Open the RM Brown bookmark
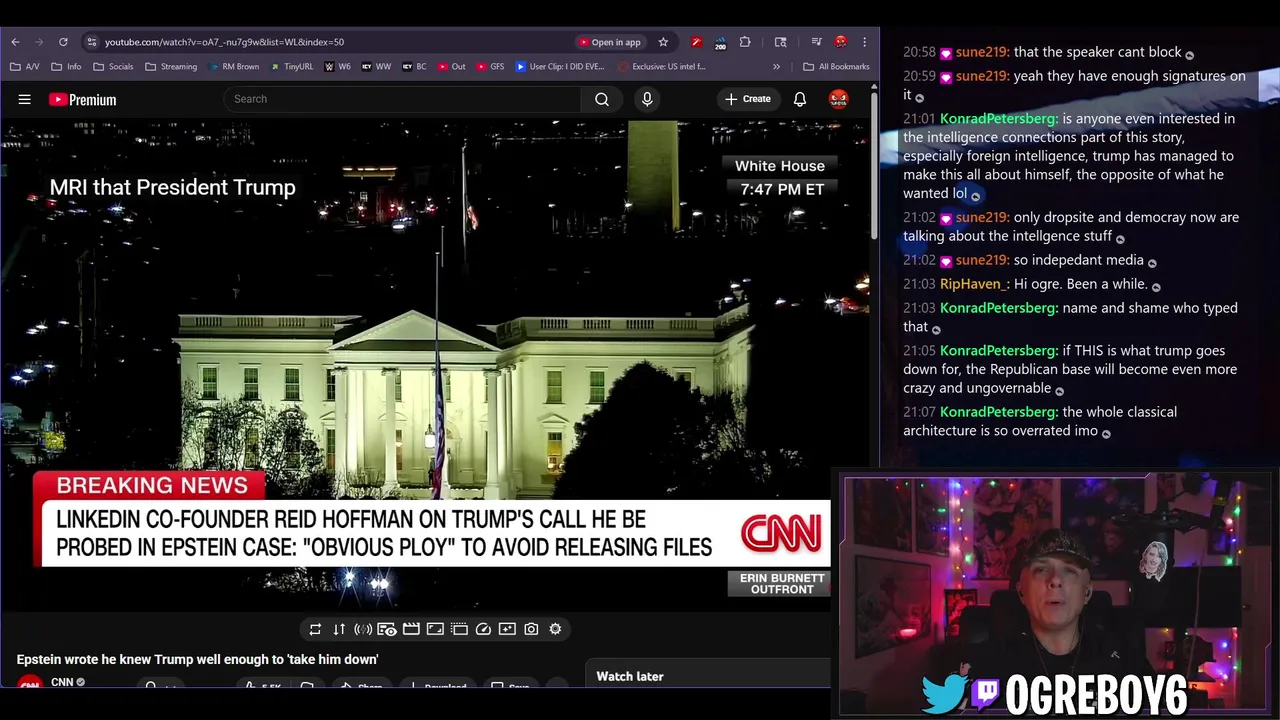This screenshot has width=1280, height=720. [x=233, y=67]
